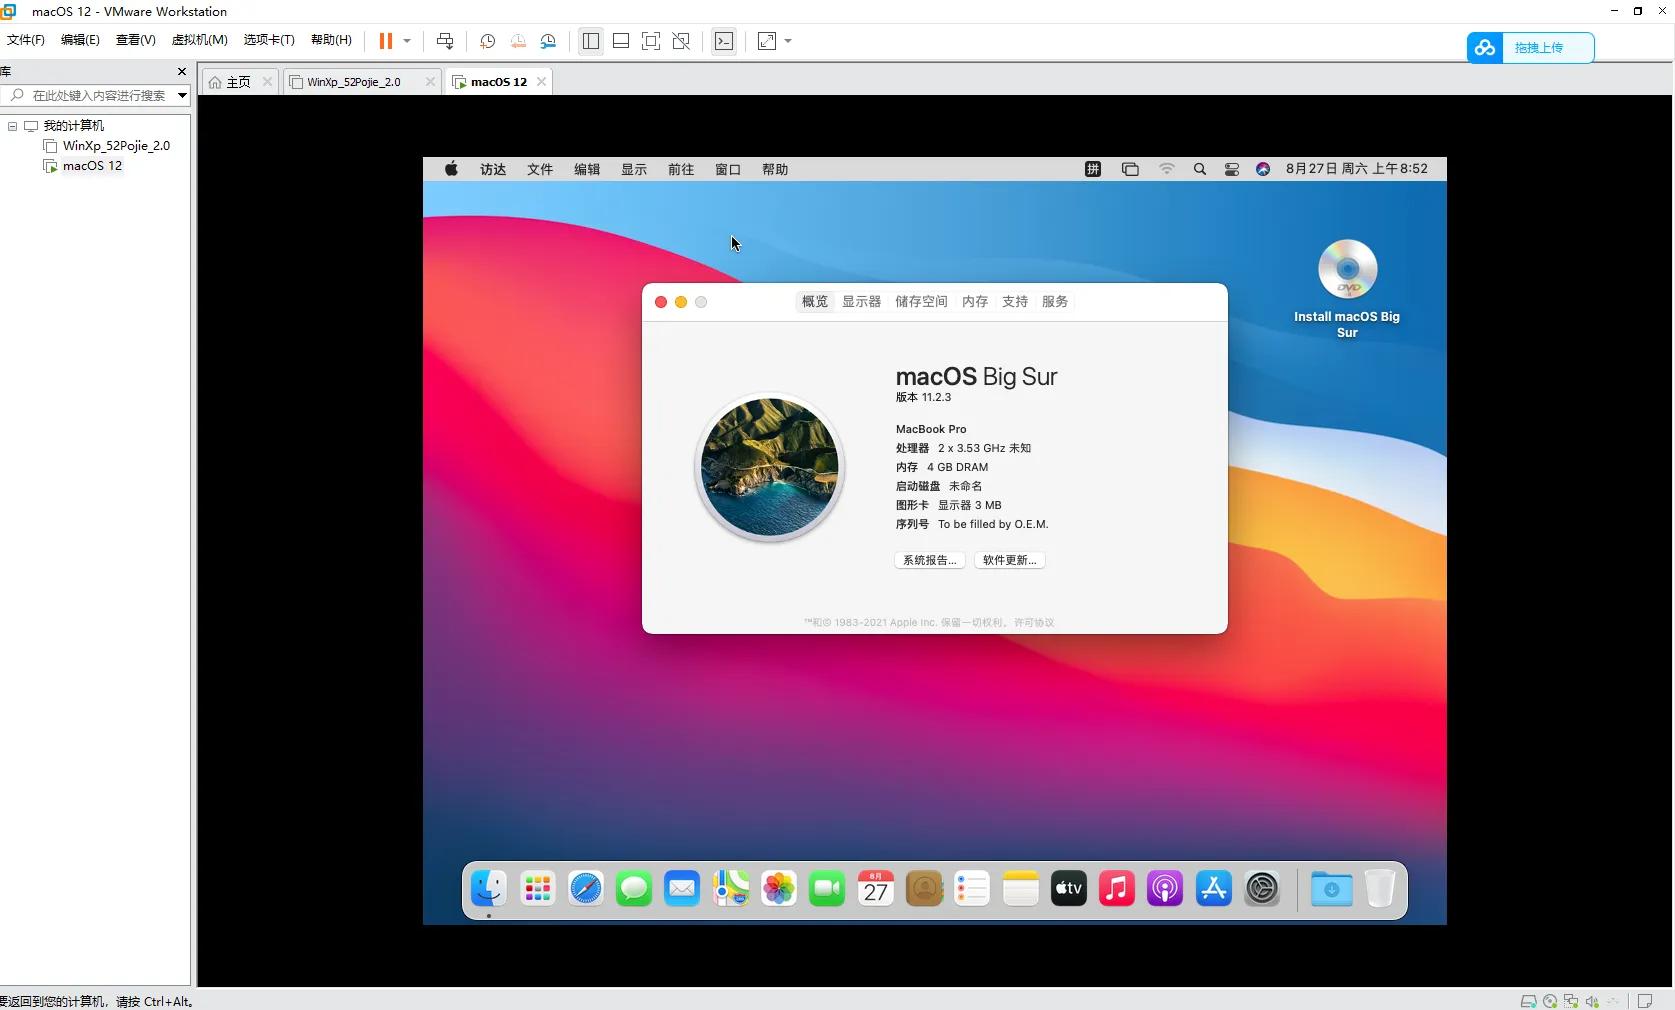
Task: Collapse the 我的计算机 tree node
Action: (12, 126)
